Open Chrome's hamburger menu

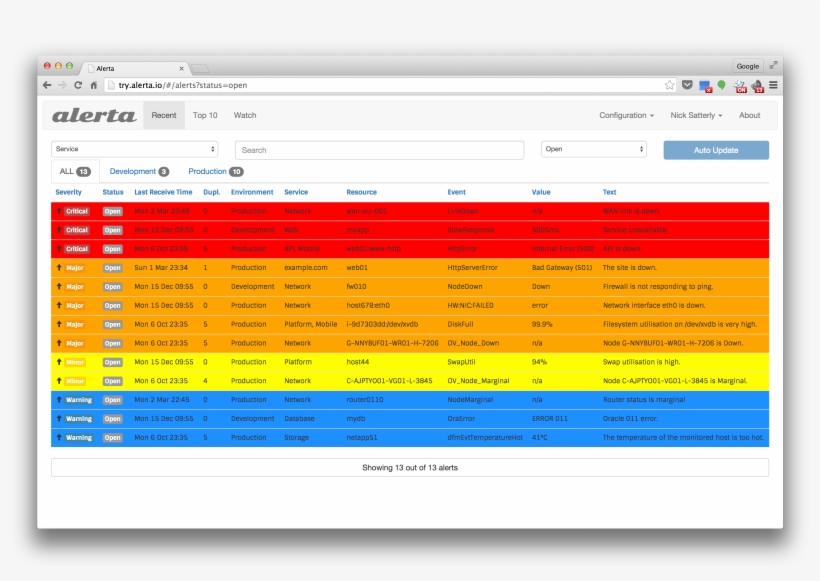tap(773, 85)
